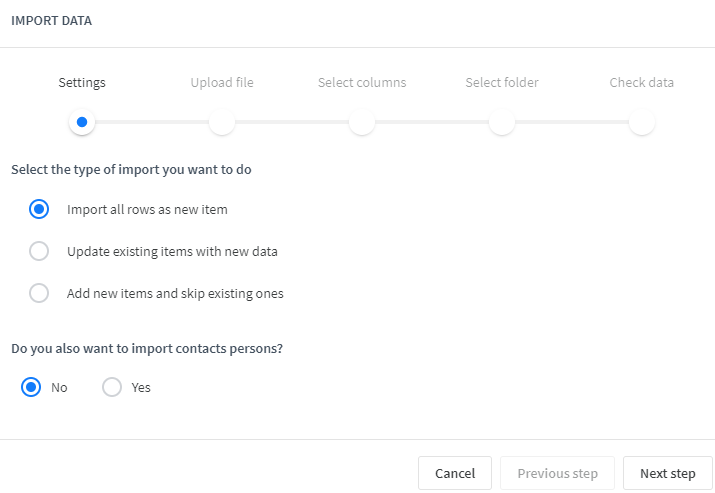
Task: Click the Check data step circle
Action: coord(642,122)
